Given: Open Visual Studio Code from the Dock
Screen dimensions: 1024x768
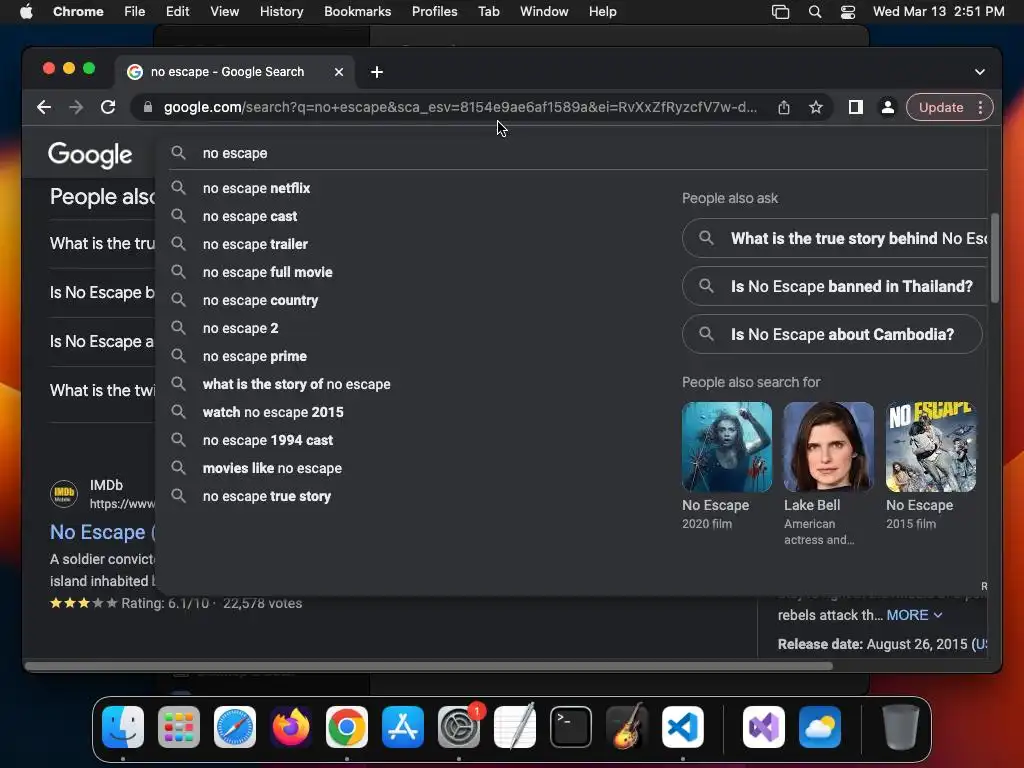Looking at the screenshot, I should click(x=682, y=727).
